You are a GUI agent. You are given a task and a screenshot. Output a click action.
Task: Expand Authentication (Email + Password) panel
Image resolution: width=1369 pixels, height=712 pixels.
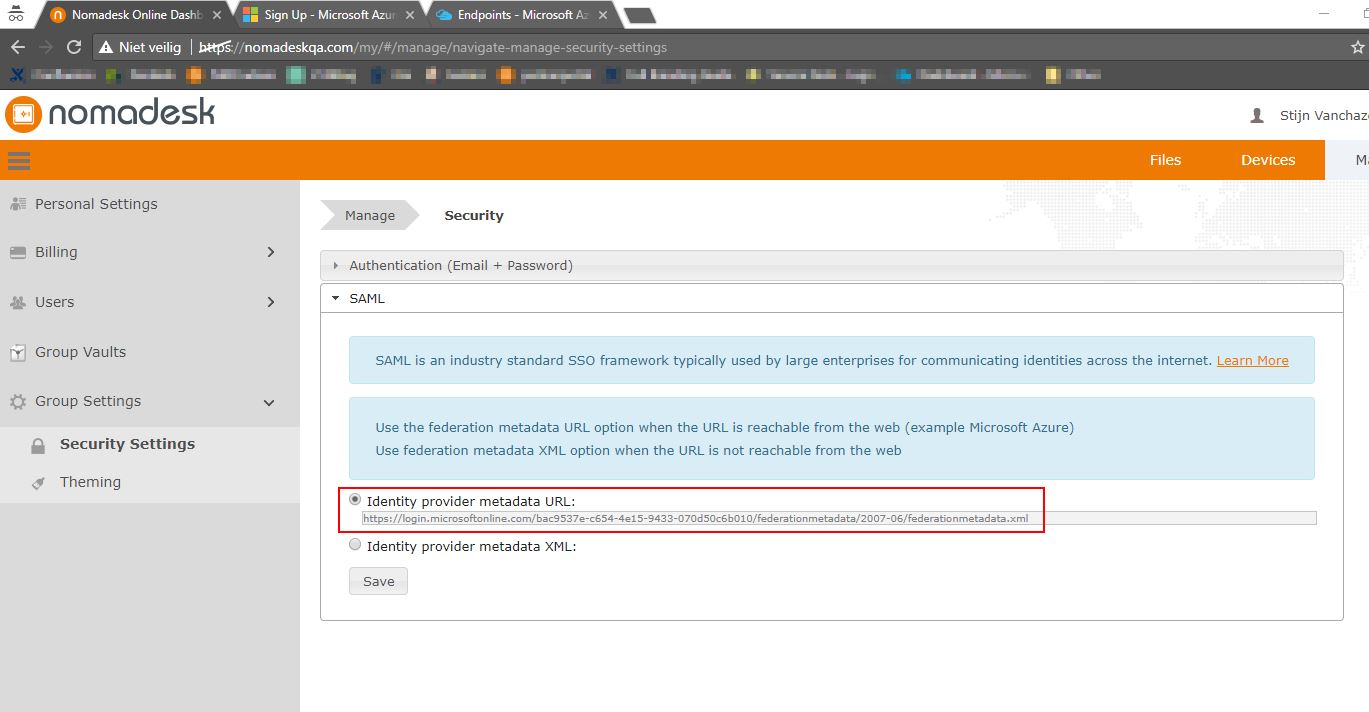460,266
